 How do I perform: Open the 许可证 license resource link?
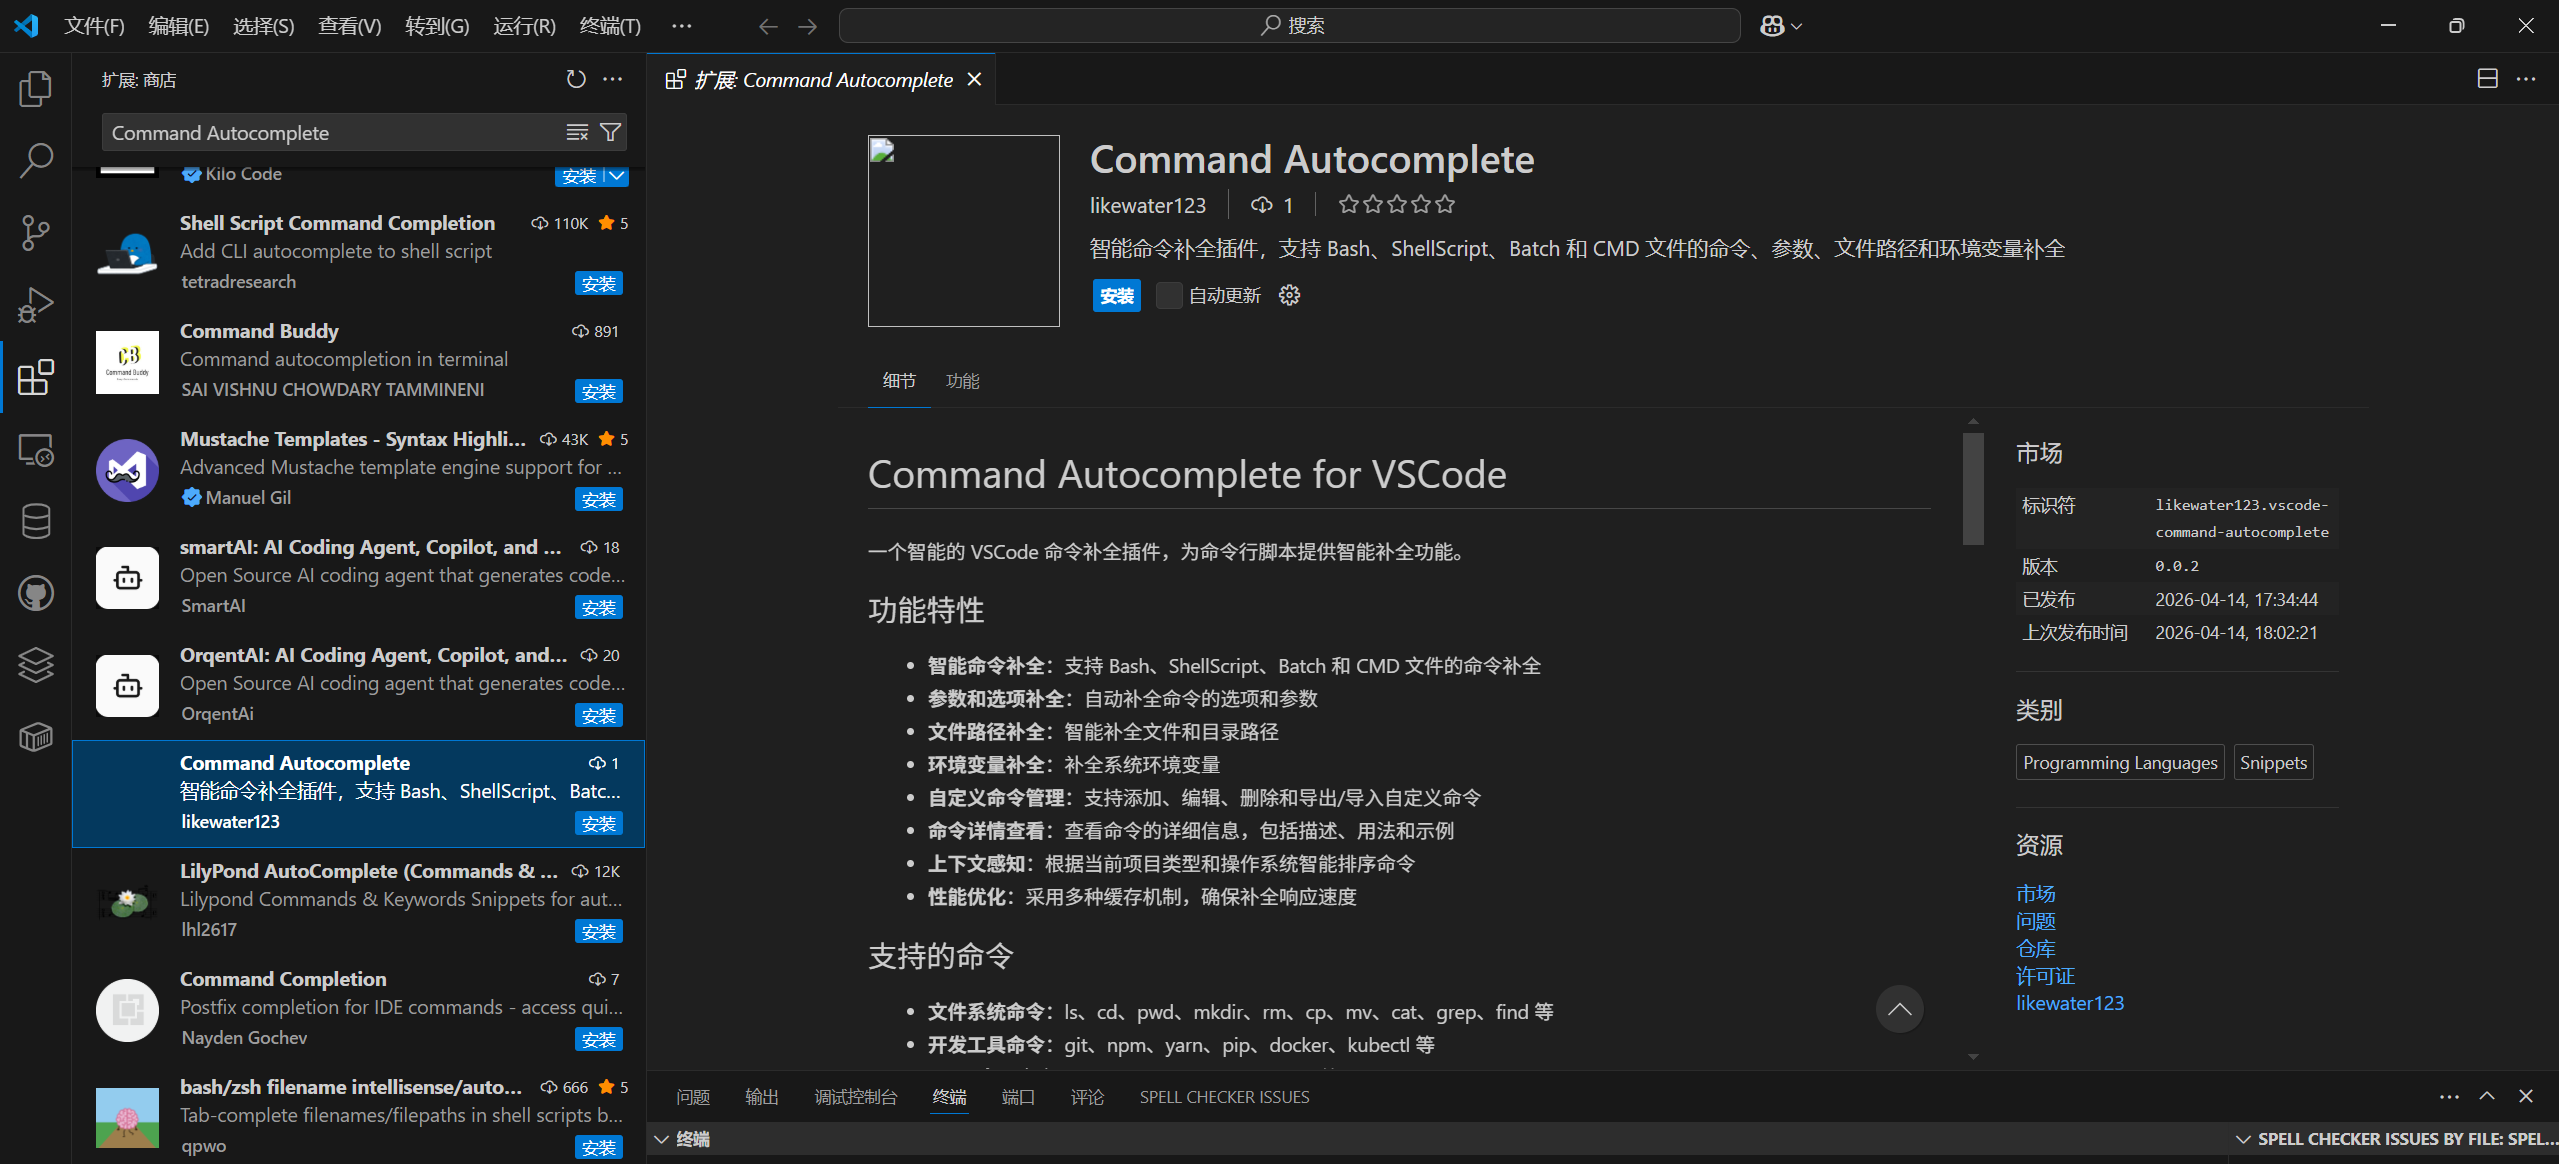click(x=2046, y=976)
